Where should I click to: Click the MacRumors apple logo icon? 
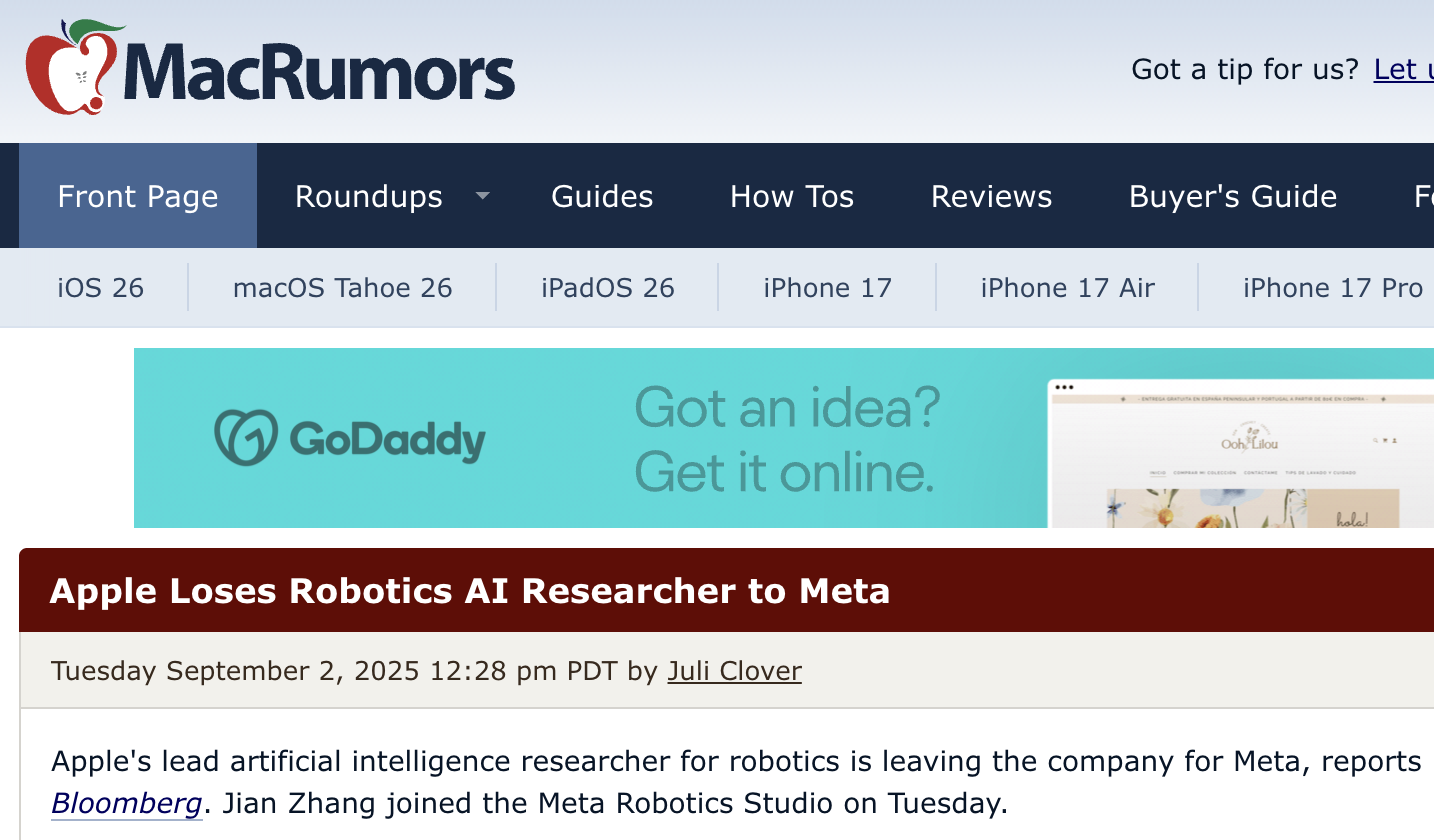[67, 67]
